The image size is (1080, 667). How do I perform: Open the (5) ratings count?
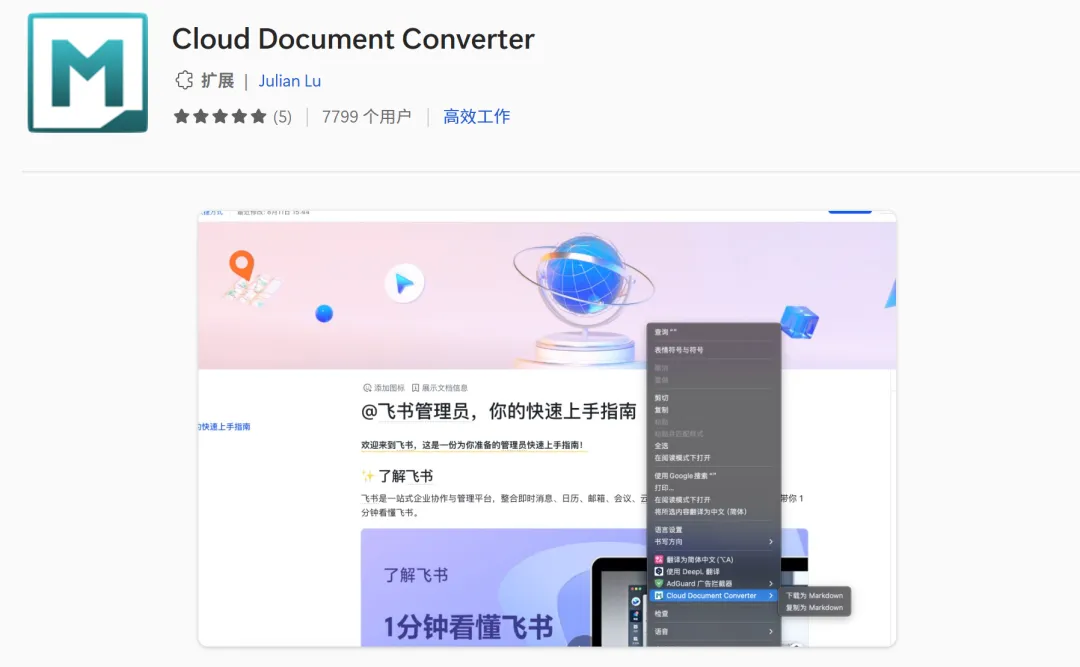(x=282, y=116)
